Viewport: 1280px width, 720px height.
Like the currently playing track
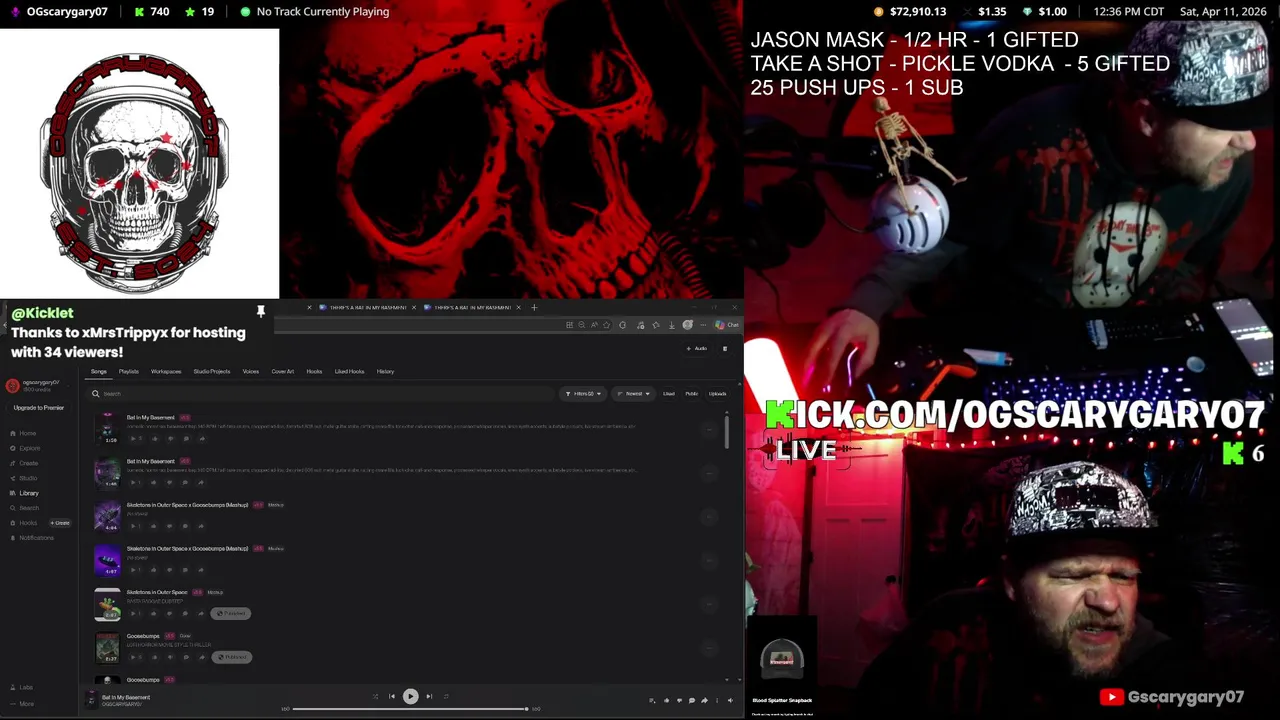(666, 700)
